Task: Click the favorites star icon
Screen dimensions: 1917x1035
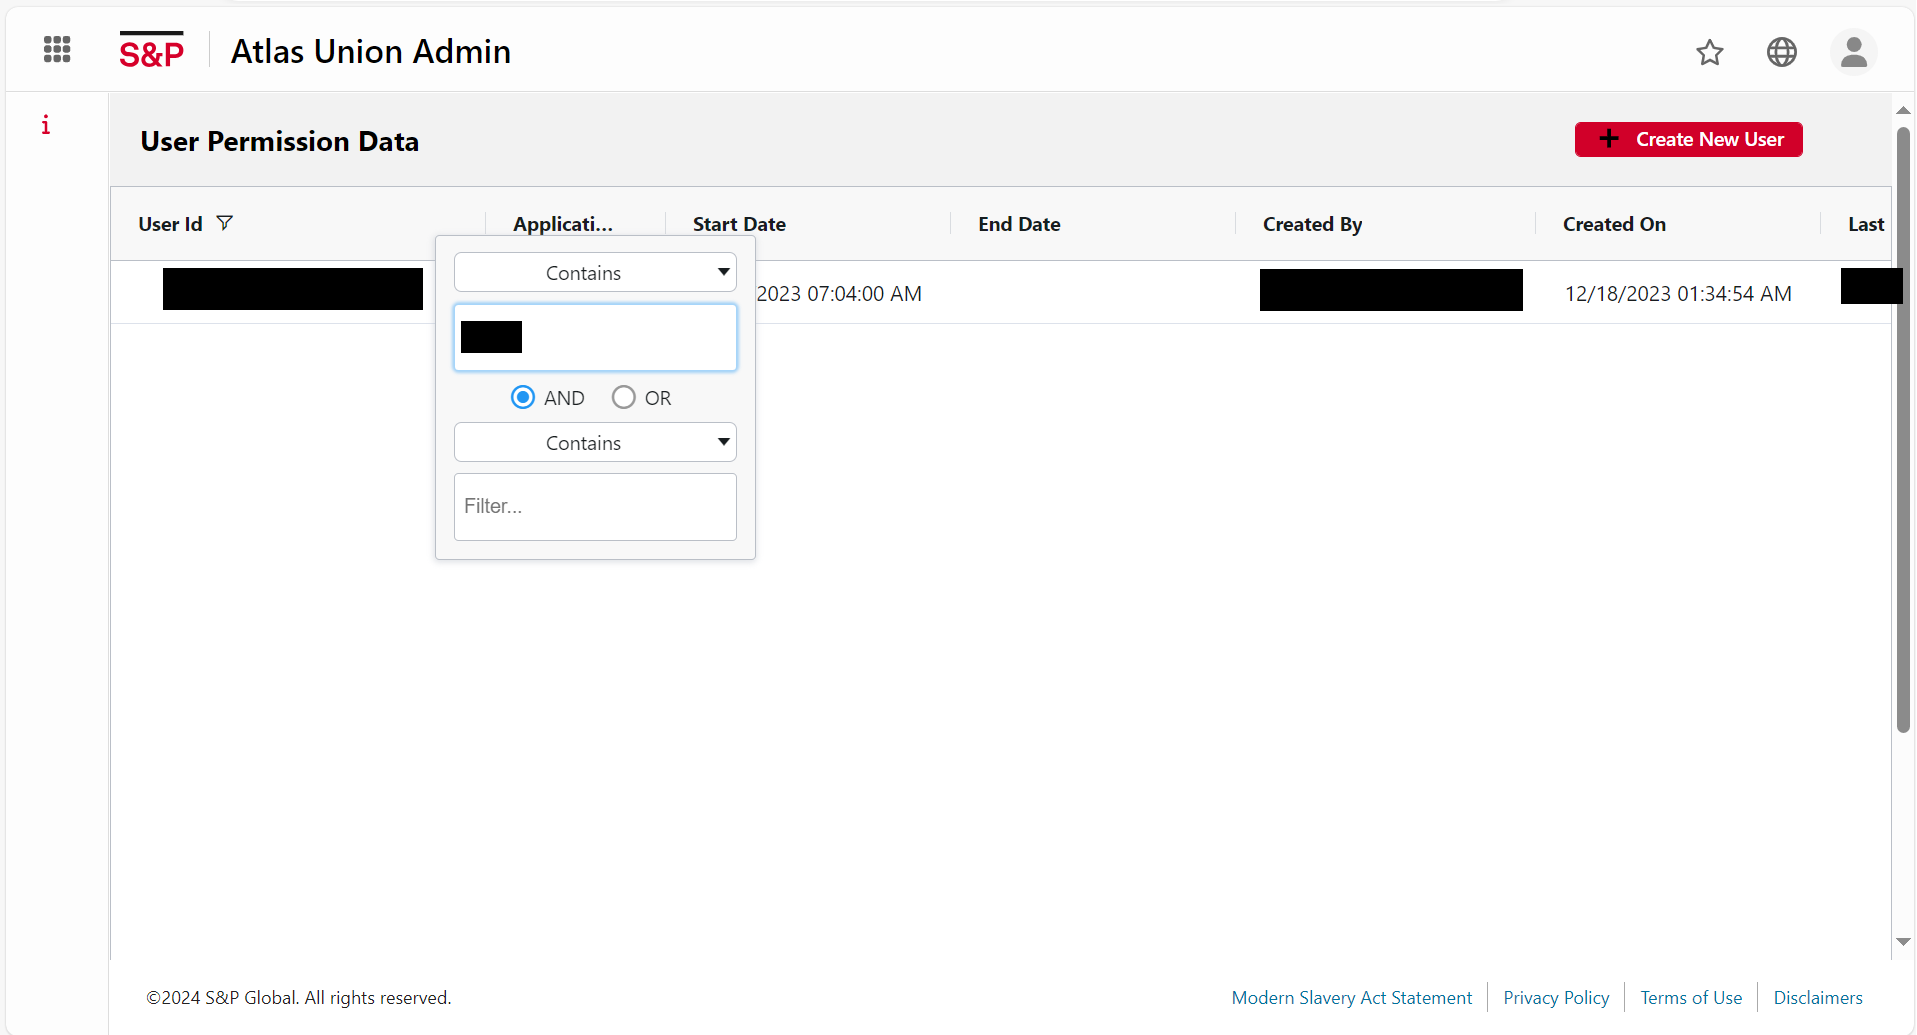Action: coord(1710,52)
